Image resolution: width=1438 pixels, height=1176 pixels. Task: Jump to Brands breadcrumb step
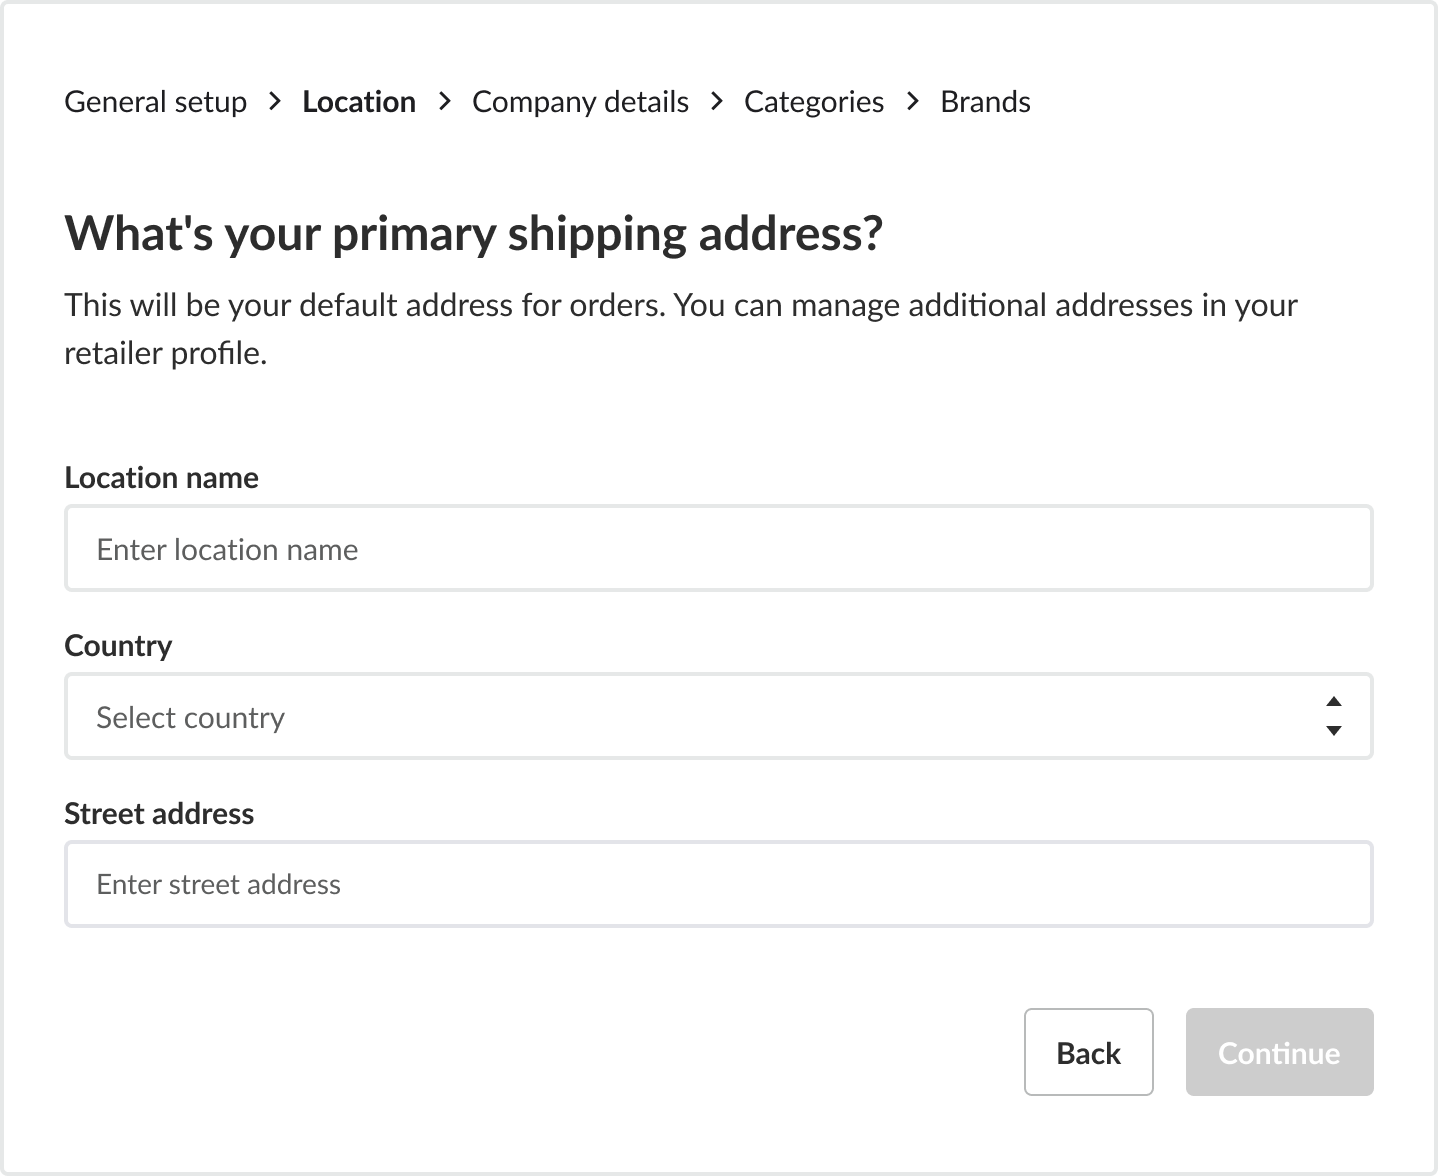(985, 102)
